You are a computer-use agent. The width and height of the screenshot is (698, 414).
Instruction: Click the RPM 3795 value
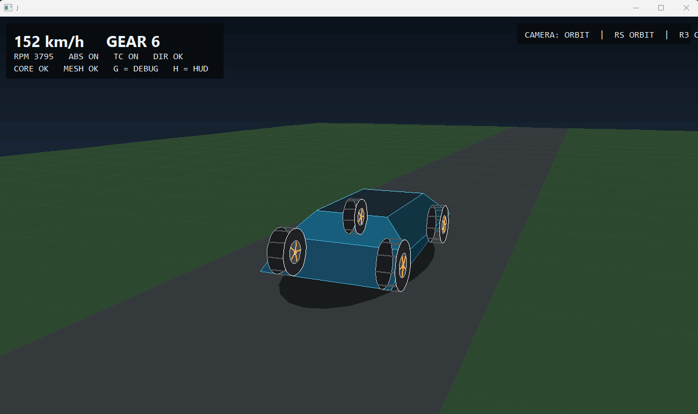33,57
